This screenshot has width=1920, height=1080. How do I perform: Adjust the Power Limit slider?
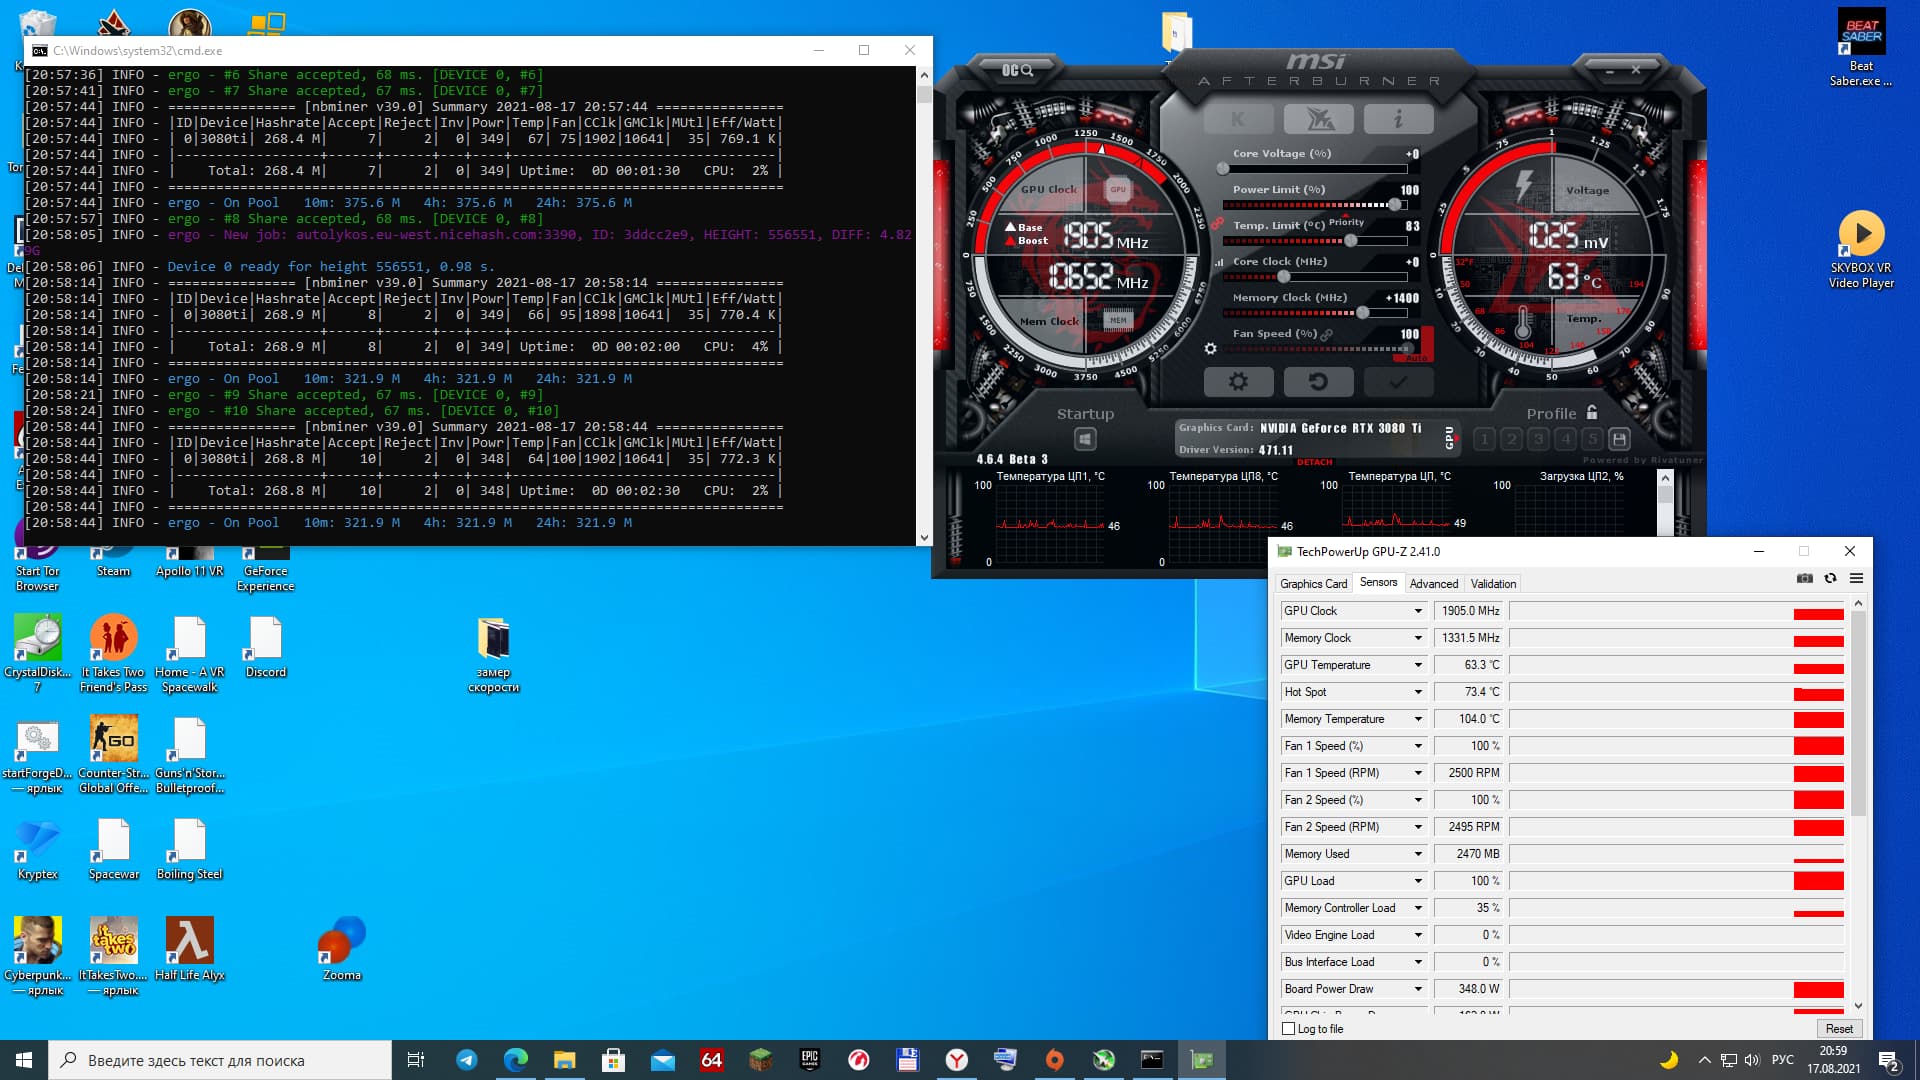[x=1315, y=205]
